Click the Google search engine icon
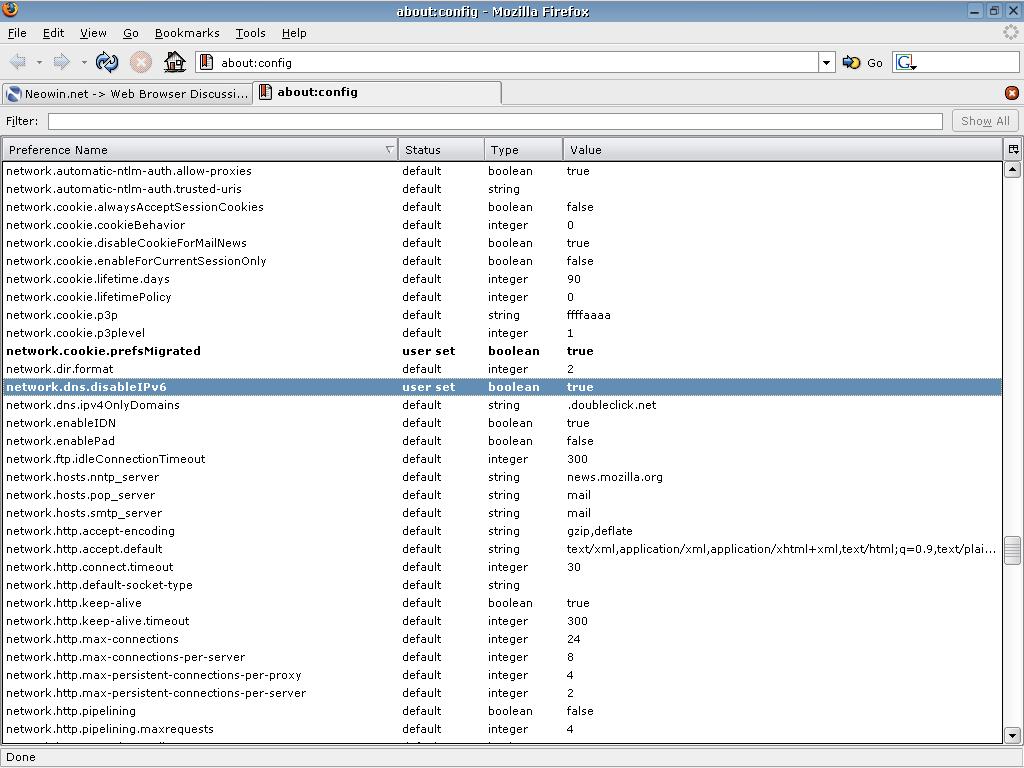This screenshot has height=768, width=1024. pyautogui.click(x=906, y=63)
